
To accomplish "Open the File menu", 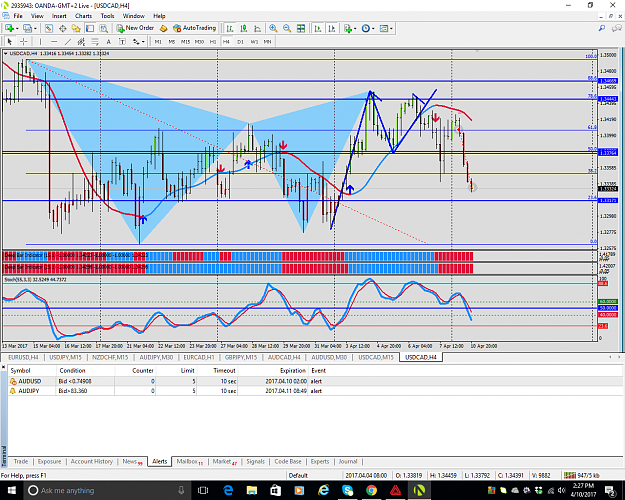I will click(x=18, y=16).
